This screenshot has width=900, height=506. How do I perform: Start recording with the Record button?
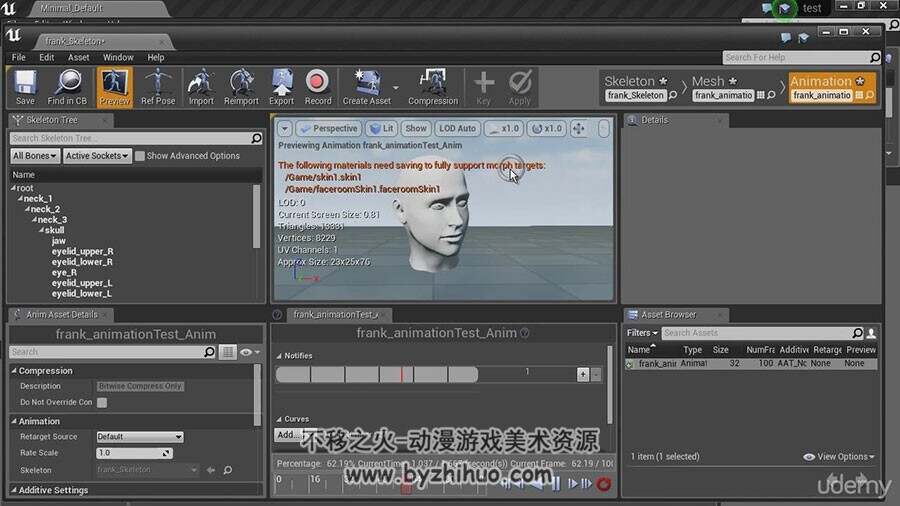click(317, 87)
